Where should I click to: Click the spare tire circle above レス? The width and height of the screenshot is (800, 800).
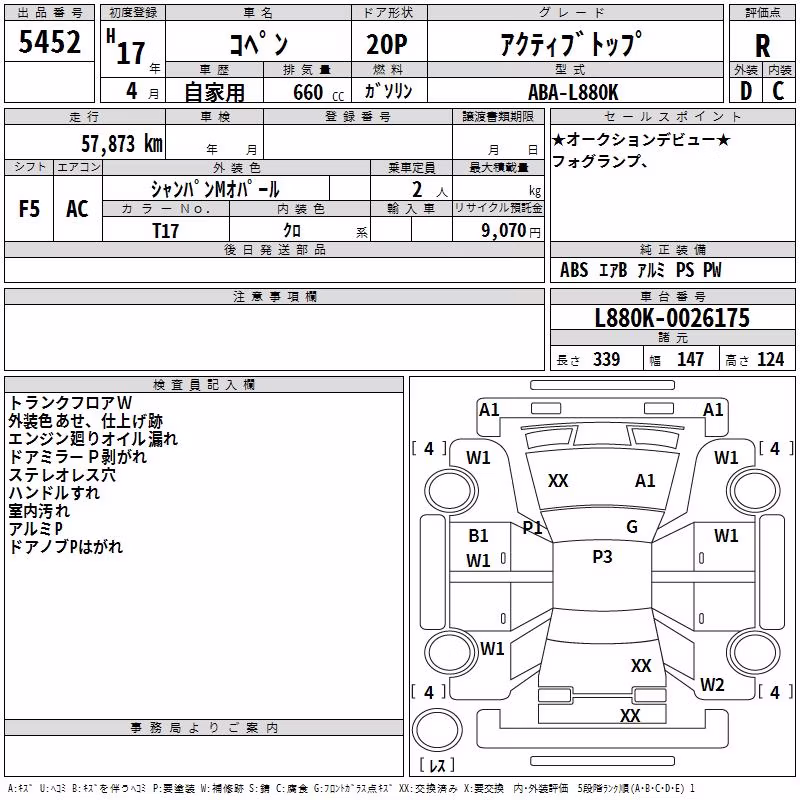tap(437, 730)
